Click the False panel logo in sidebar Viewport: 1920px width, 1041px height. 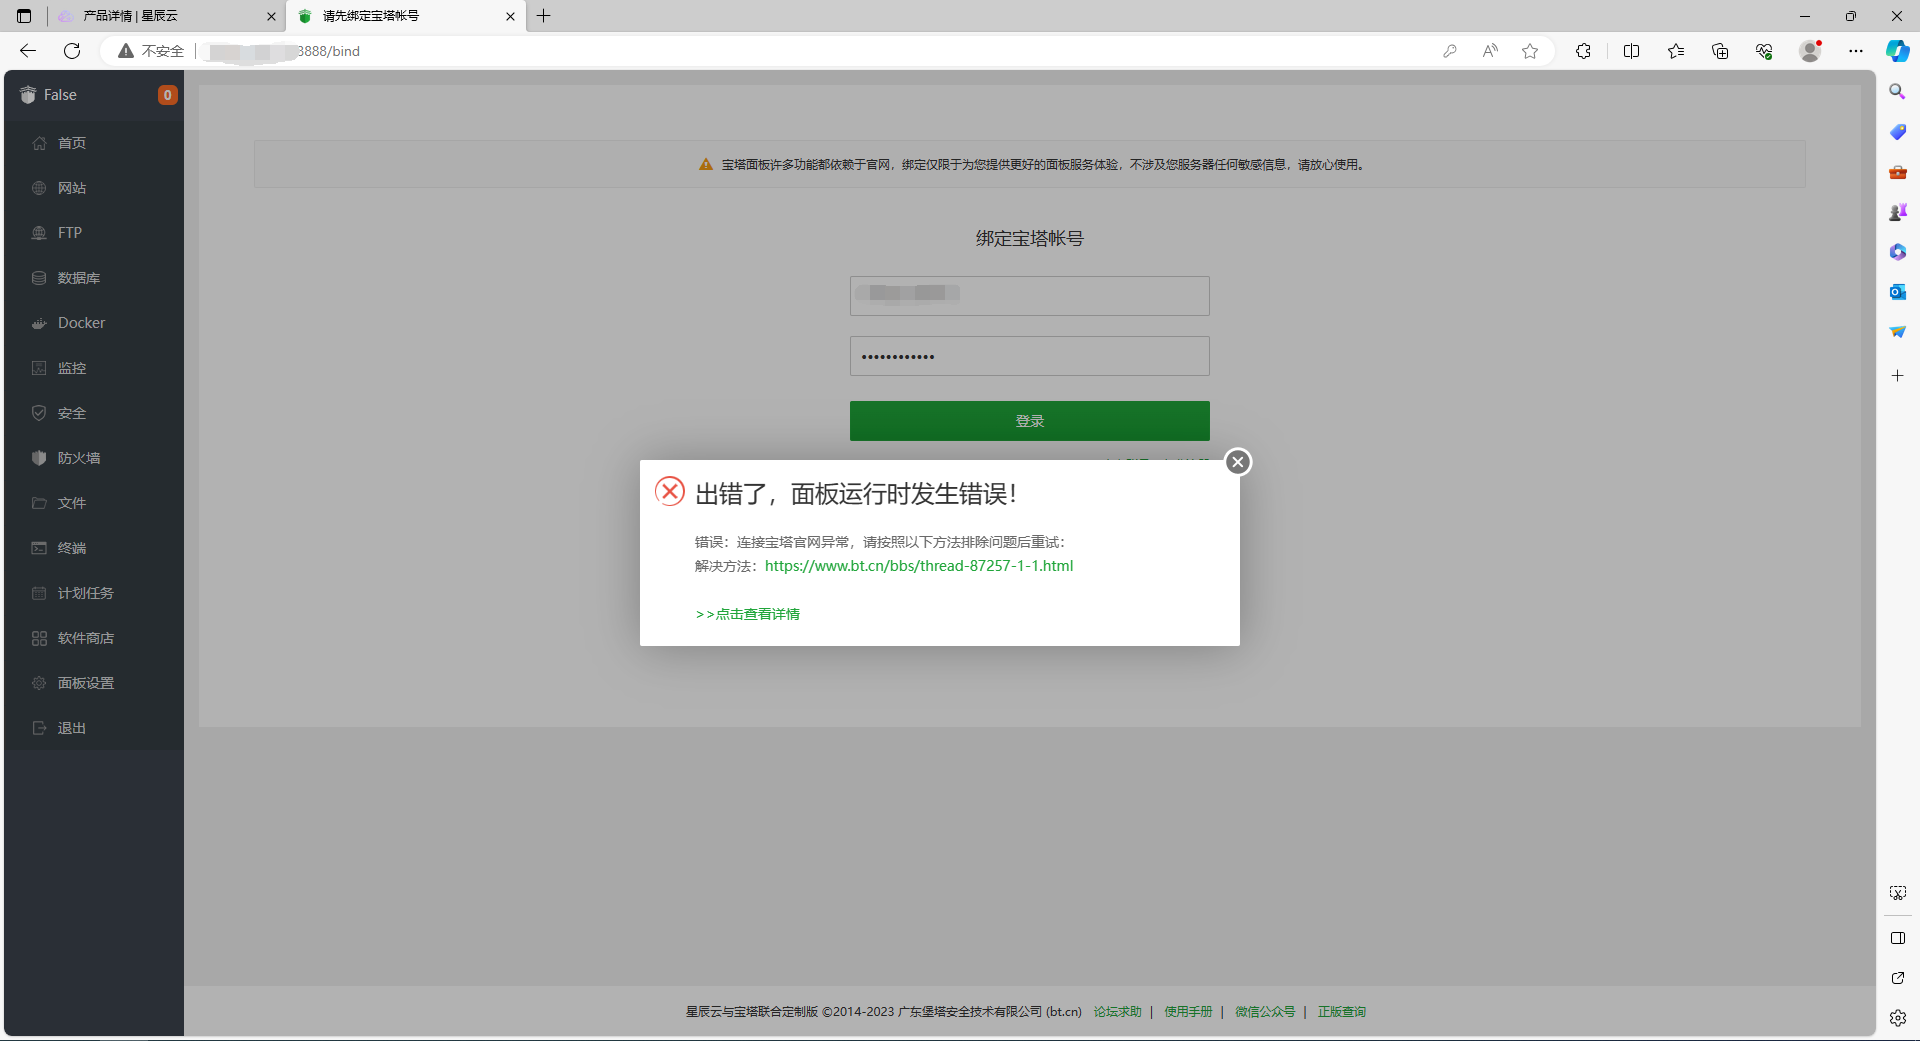[x=28, y=95]
